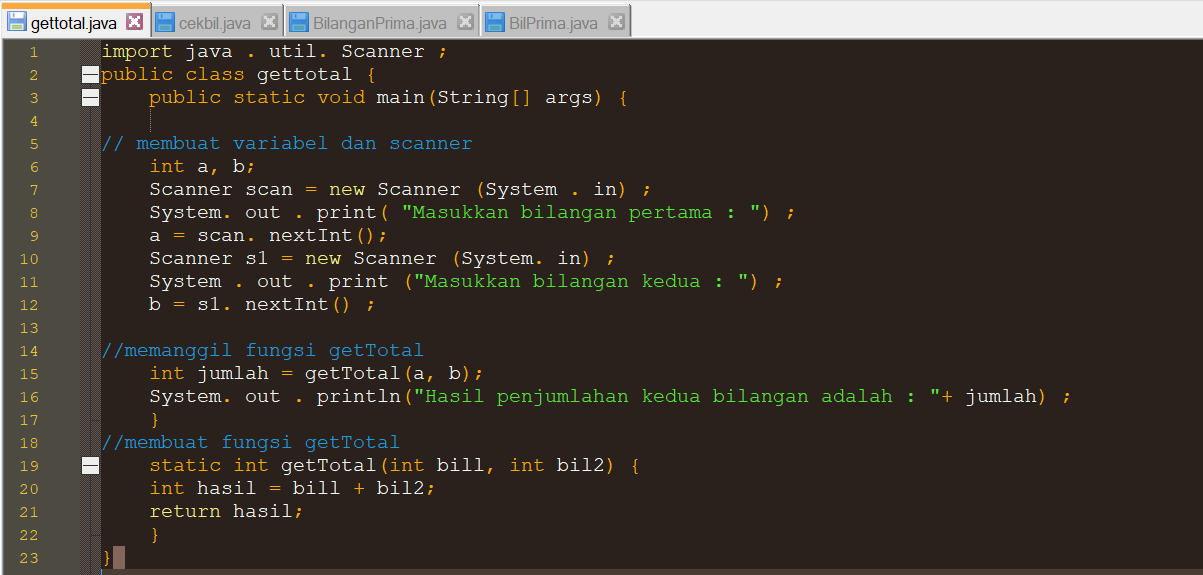Click line number 23 in the margin

[28, 558]
